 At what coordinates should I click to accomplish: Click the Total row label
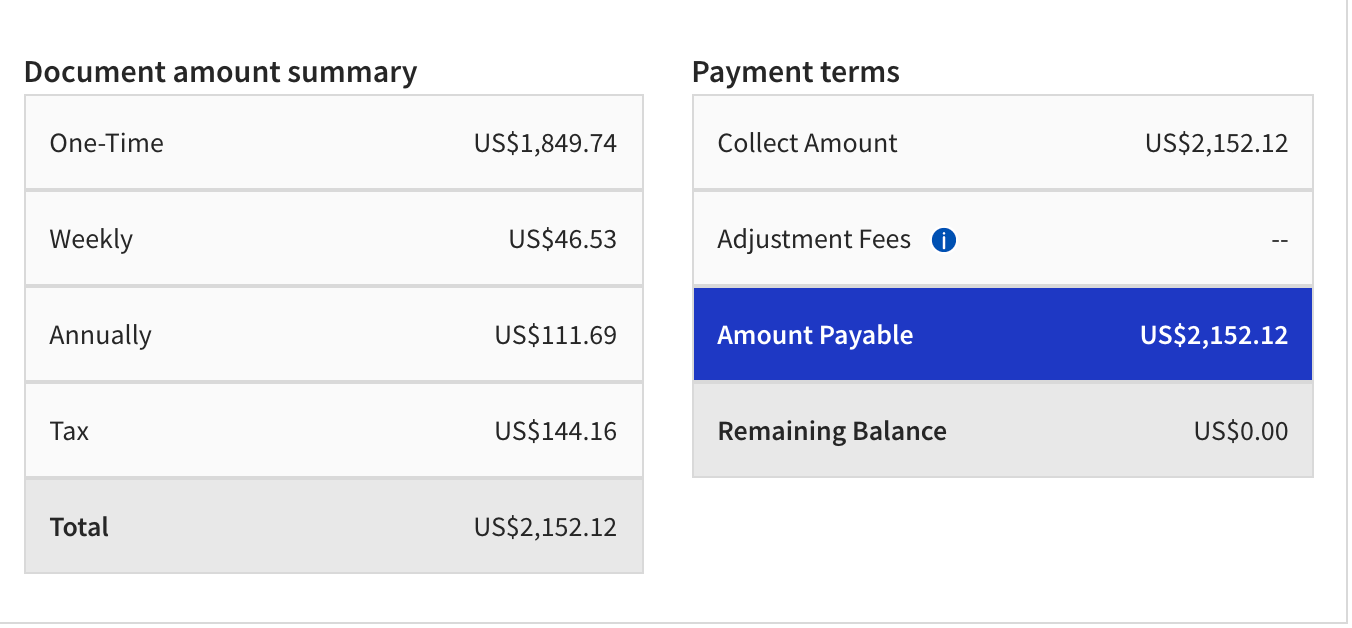pos(79,527)
